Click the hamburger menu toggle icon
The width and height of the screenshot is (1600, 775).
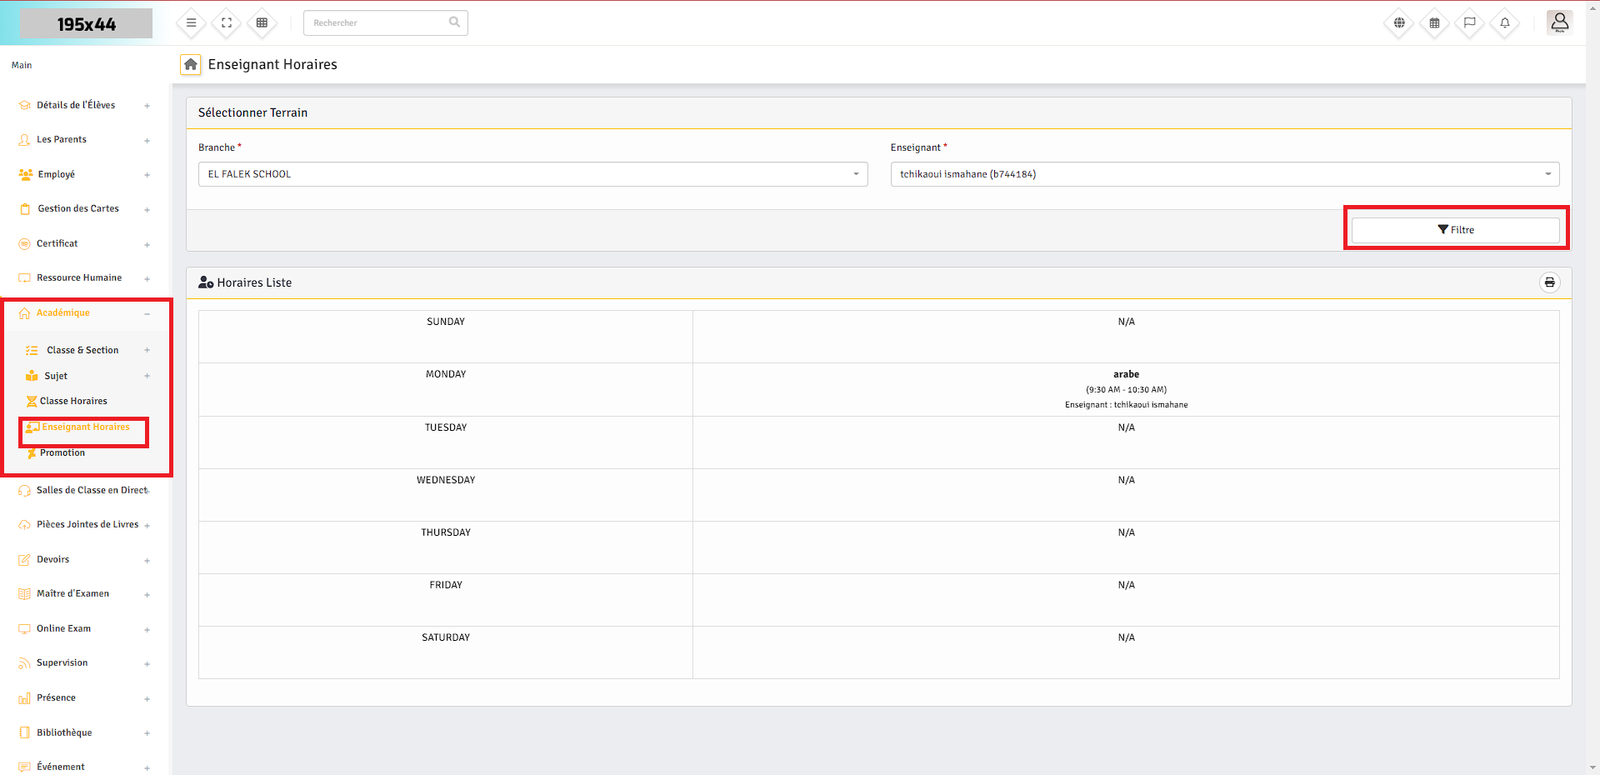point(191,23)
